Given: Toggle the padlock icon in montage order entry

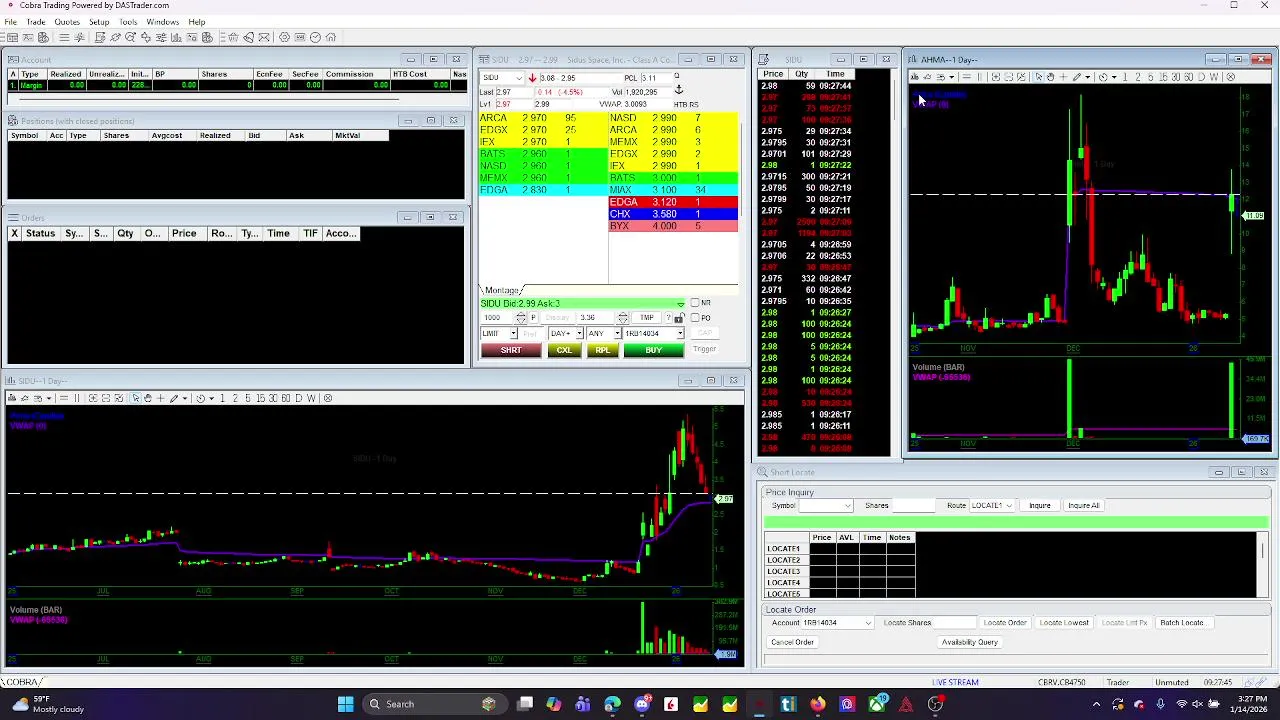Looking at the screenshot, I should [x=679, y=318].
